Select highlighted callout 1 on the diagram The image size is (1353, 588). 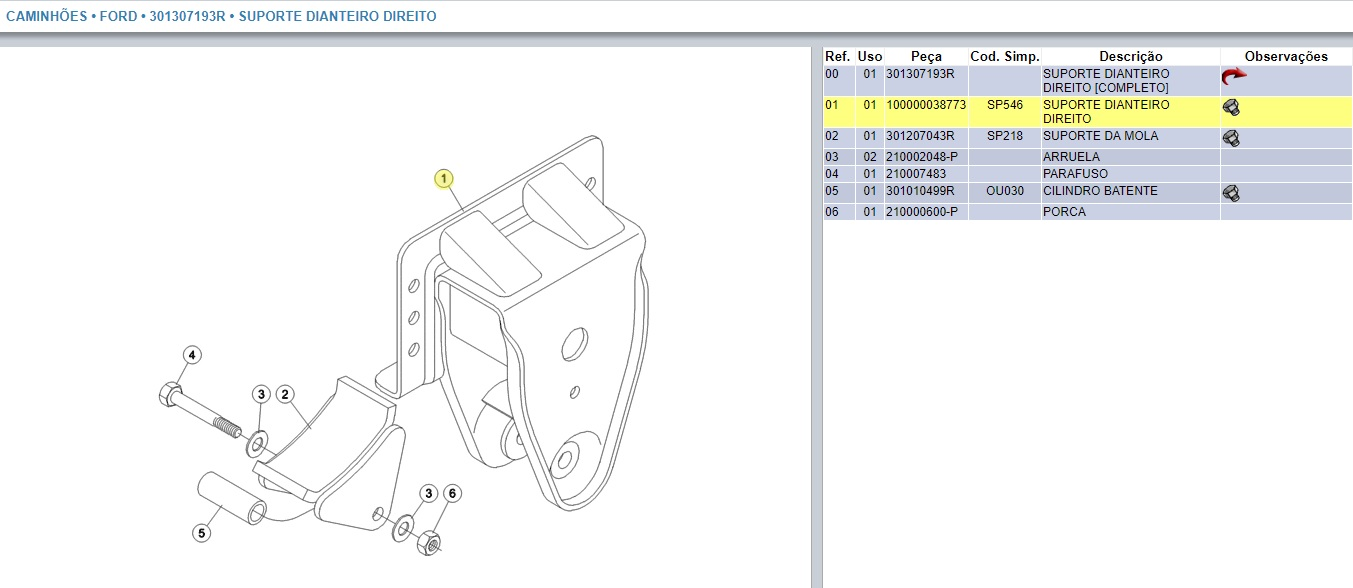[444, 179]
